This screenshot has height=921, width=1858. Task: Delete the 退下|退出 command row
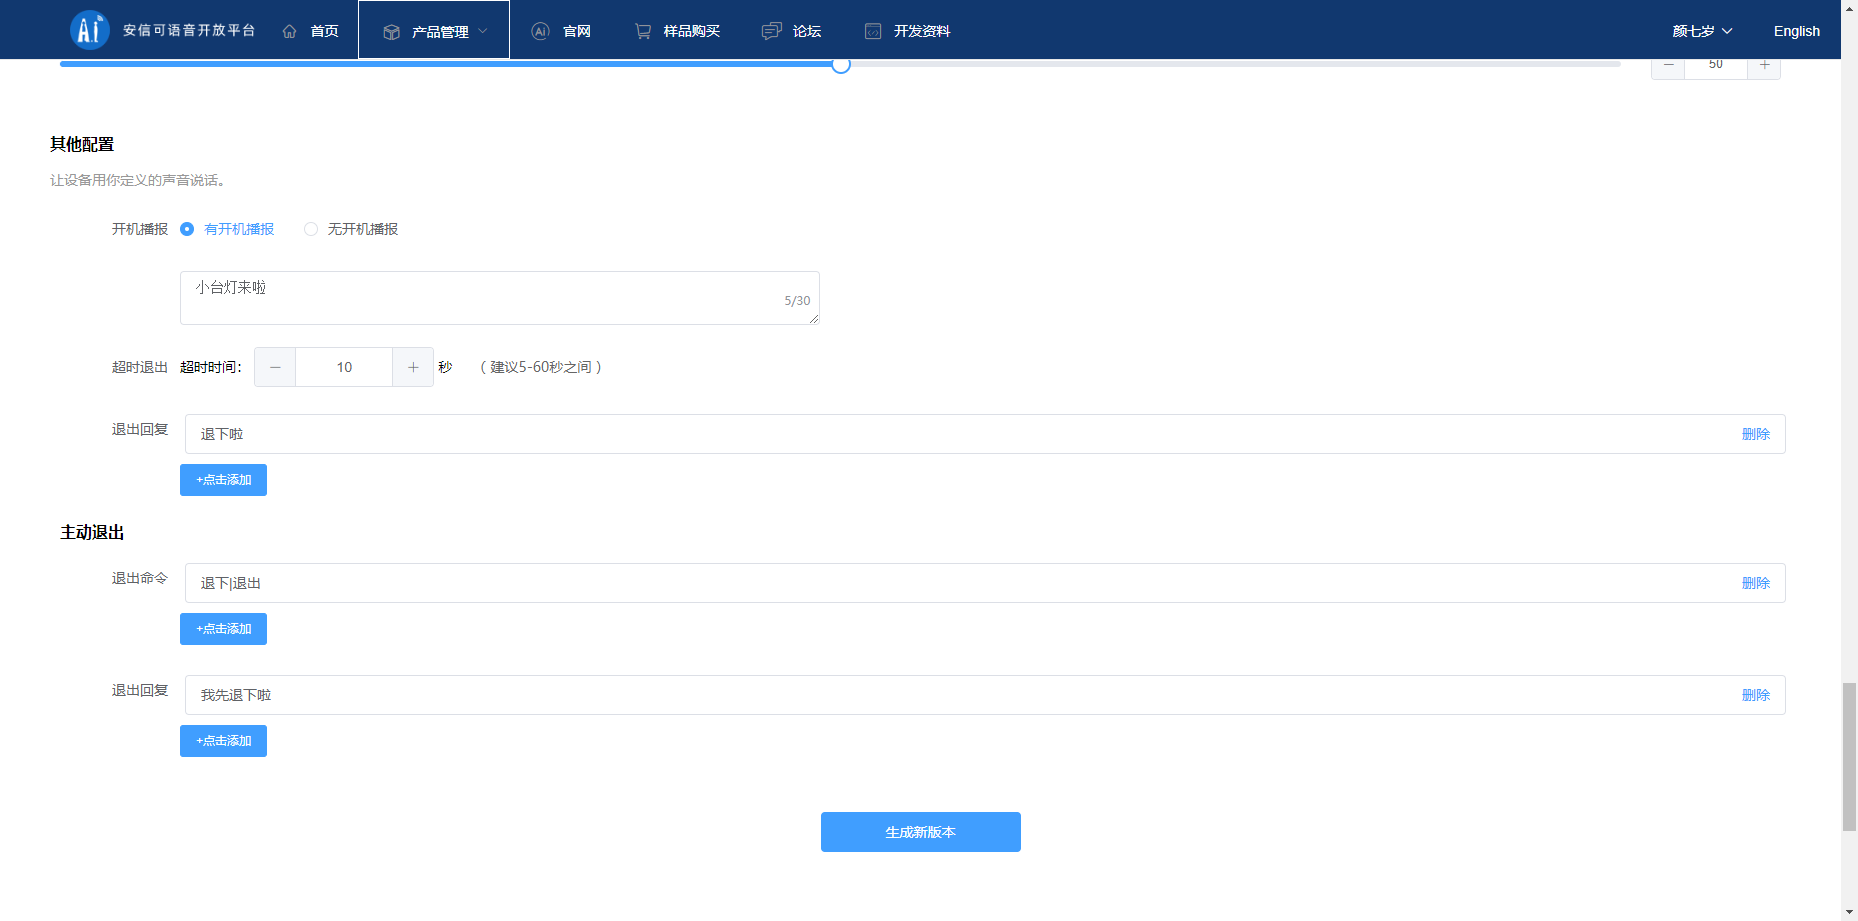[1756, 583]
